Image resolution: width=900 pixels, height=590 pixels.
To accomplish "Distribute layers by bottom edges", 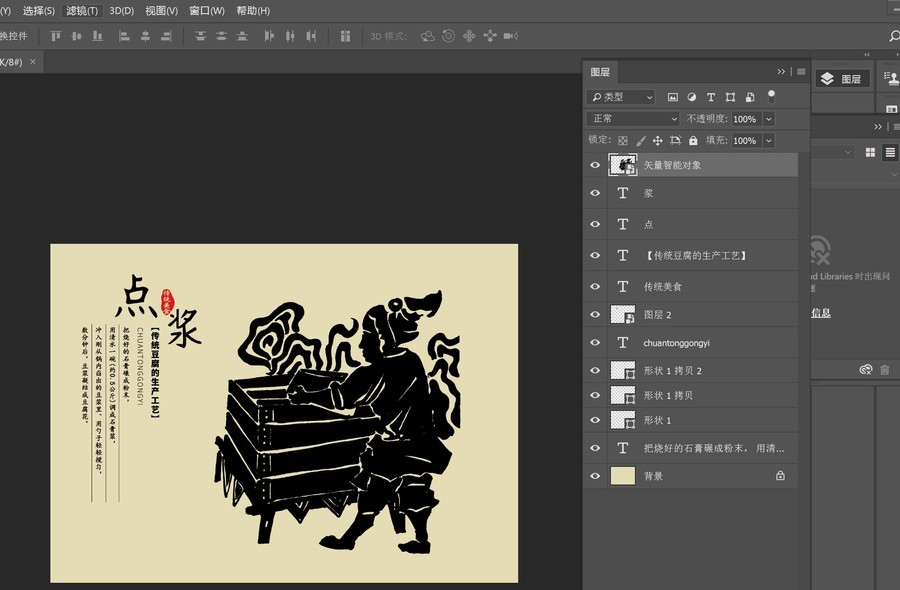I will point(242,36).
